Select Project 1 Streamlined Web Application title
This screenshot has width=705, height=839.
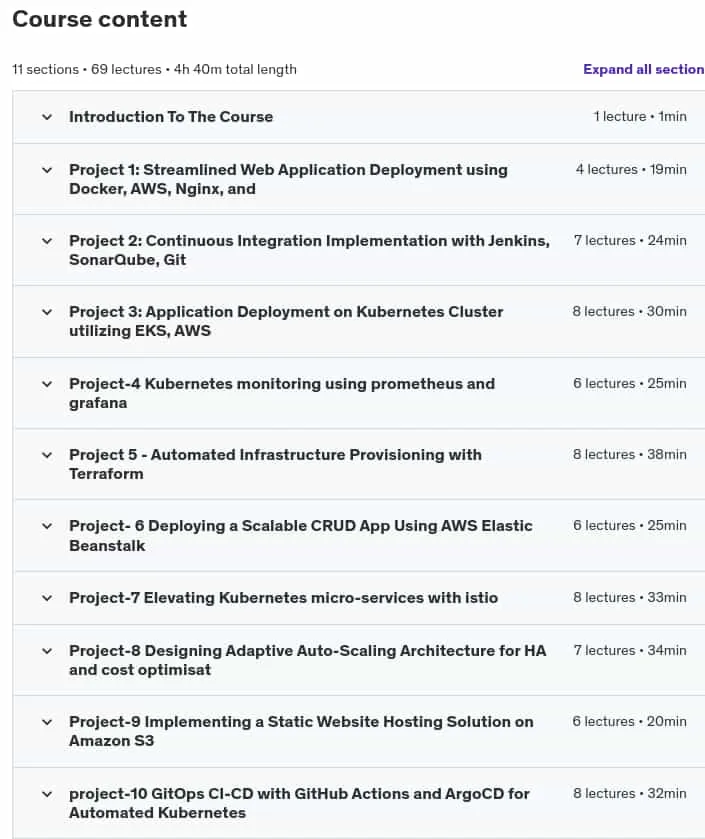(x=288, y=179)
